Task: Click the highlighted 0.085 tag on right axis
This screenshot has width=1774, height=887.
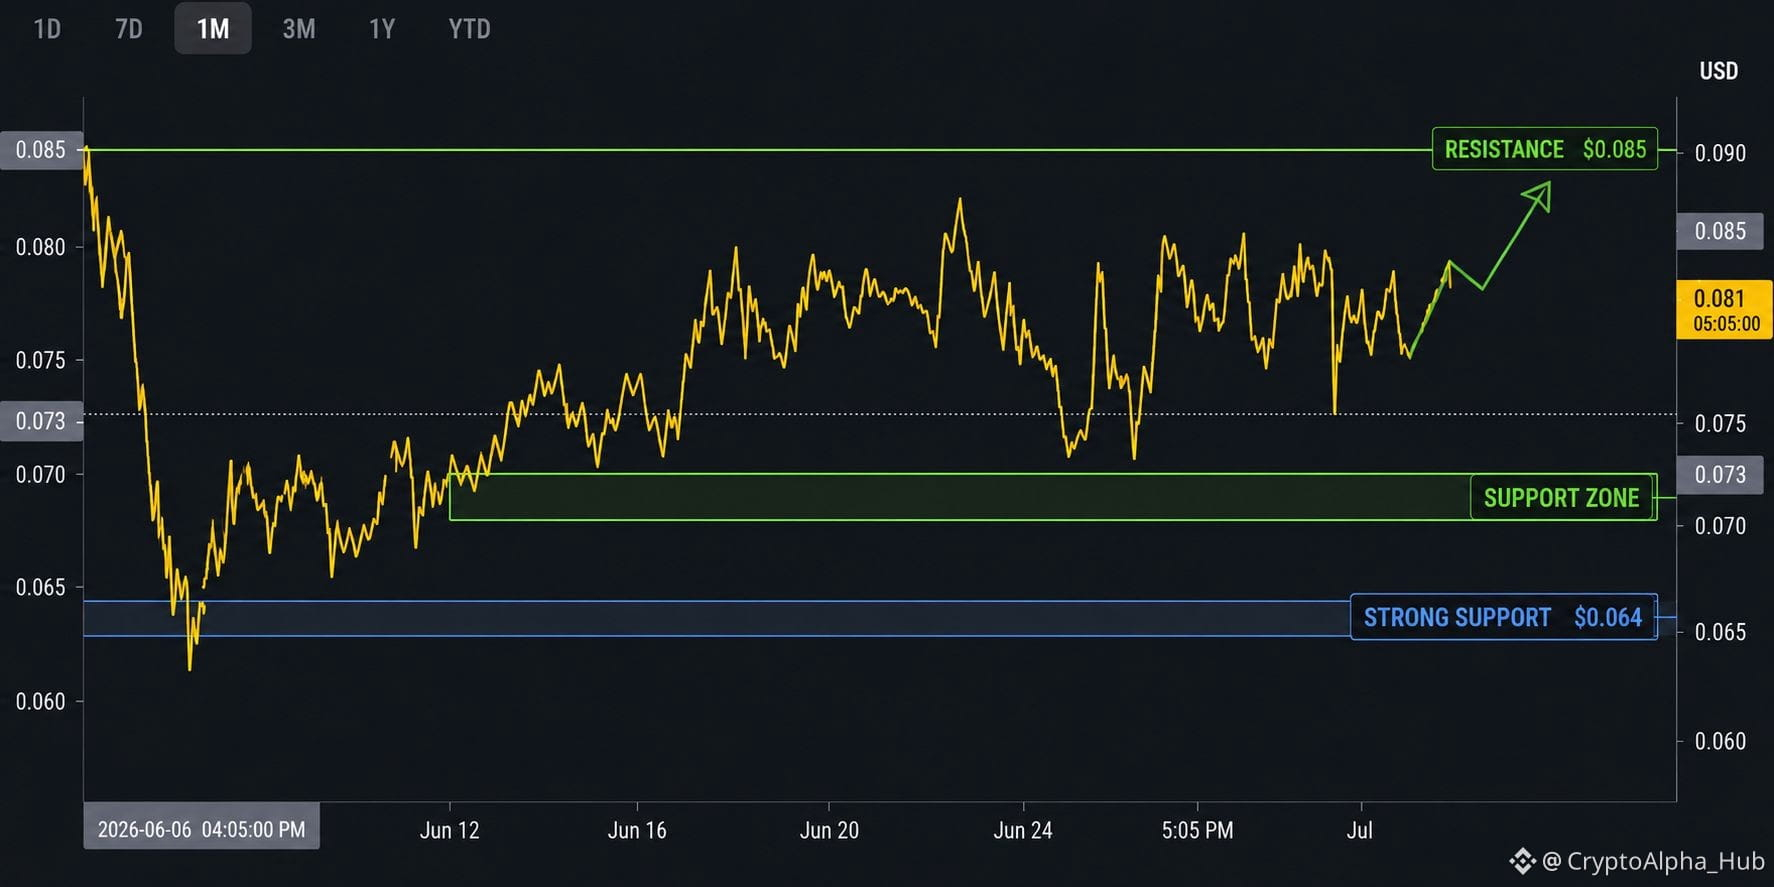Action: pos(1720,231)
